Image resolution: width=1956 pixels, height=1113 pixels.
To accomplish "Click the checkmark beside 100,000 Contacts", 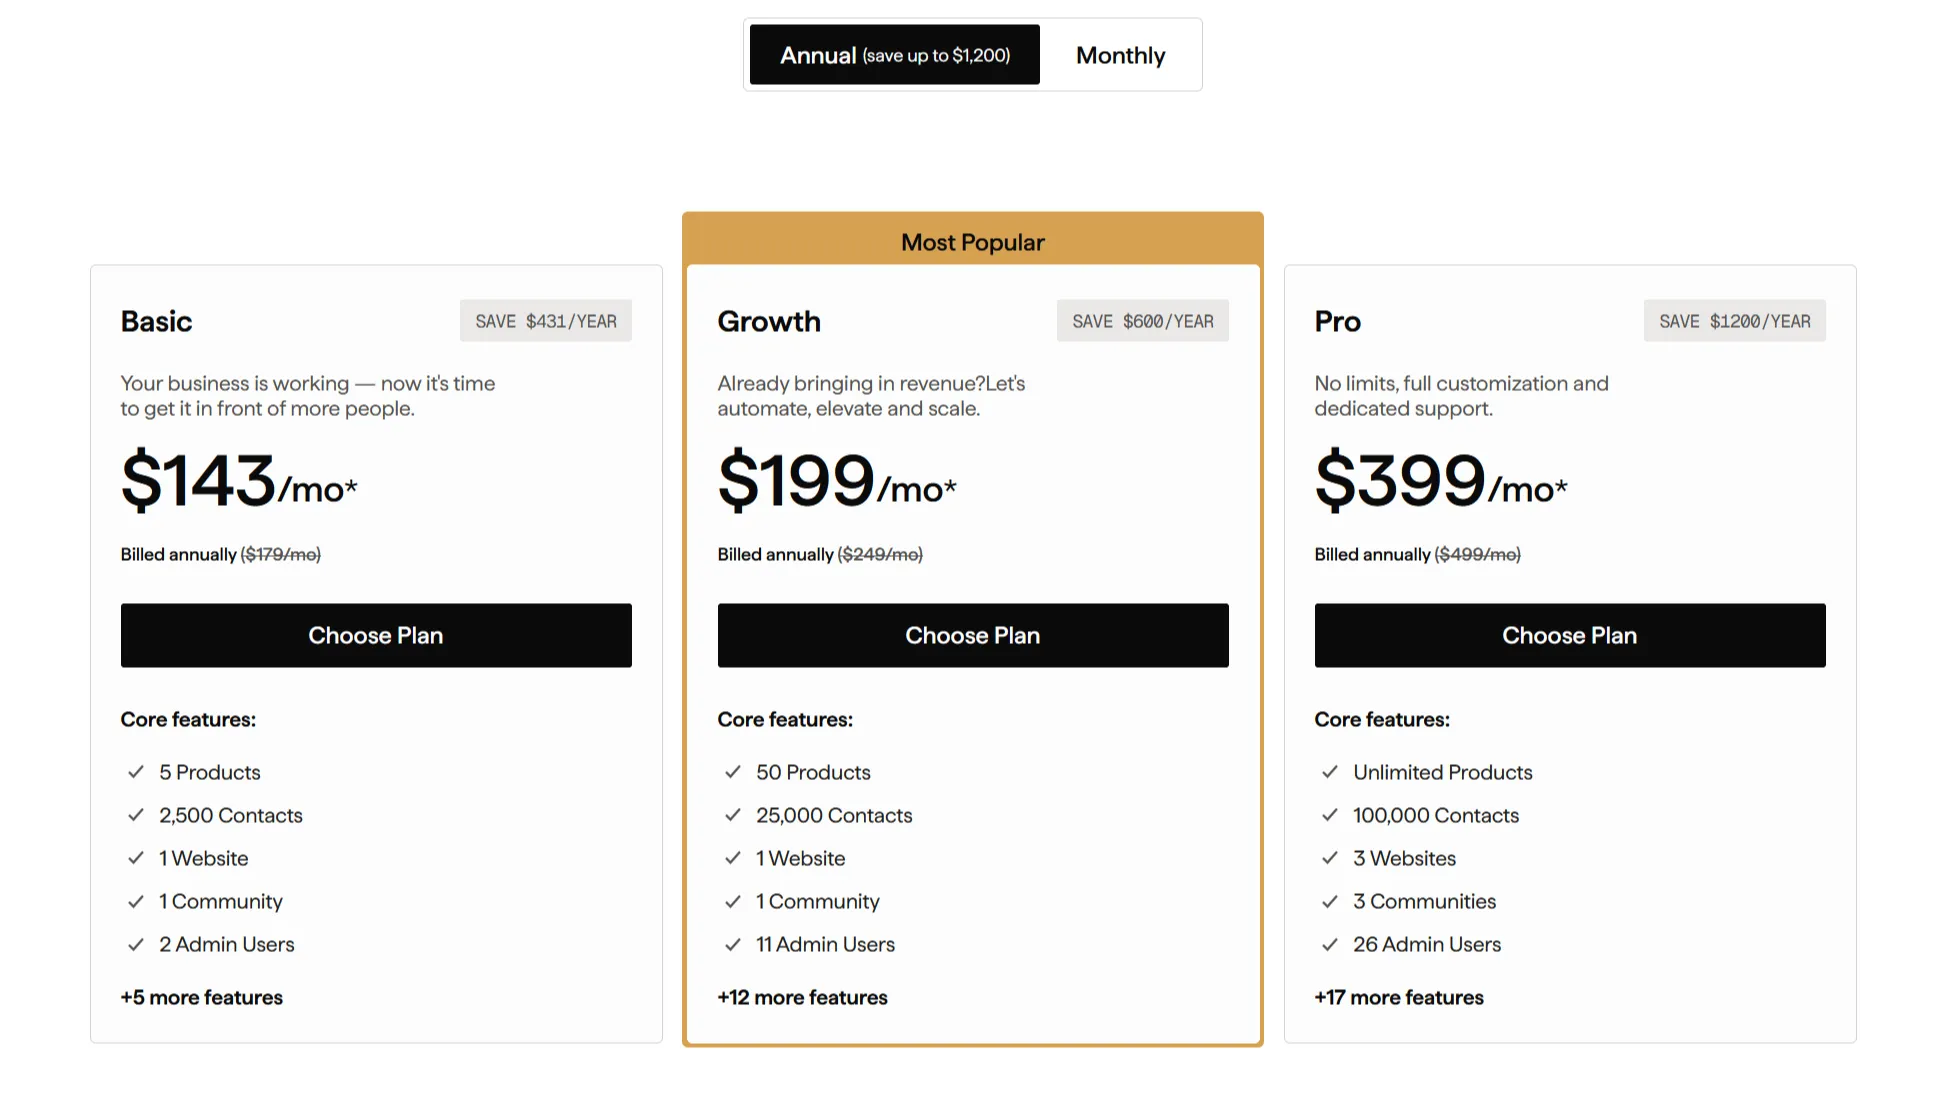I will click(1330, 815).
